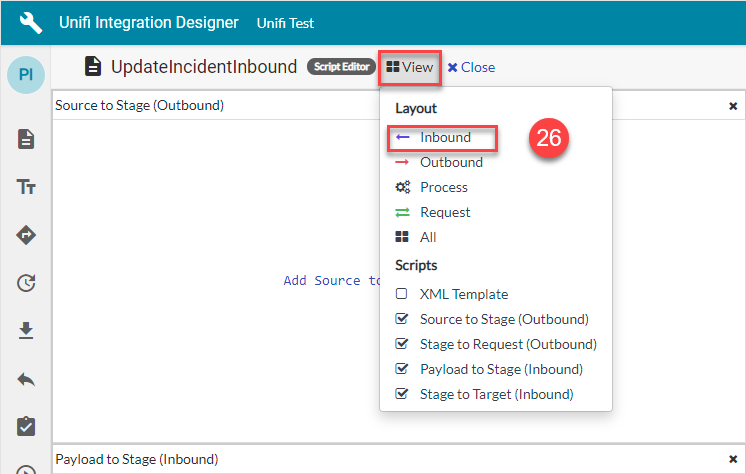Enable the XML Template checkbox

pyautogui.click(x=402, y=294)
